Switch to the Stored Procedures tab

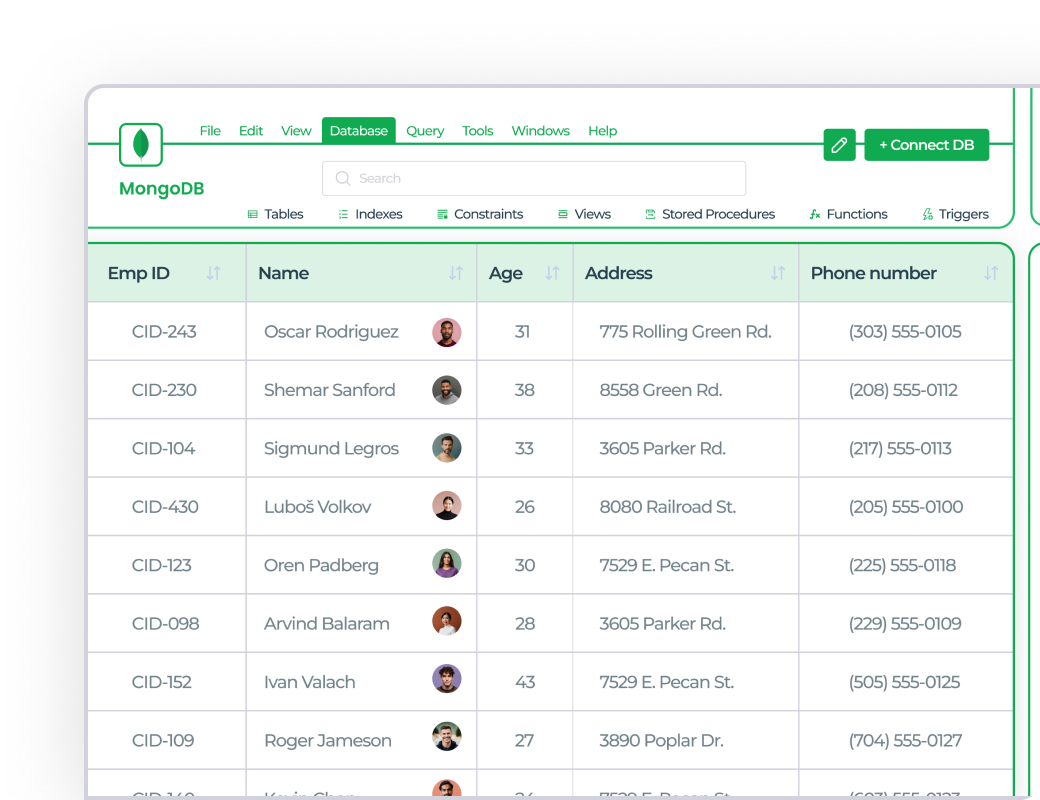coord(710,214)
